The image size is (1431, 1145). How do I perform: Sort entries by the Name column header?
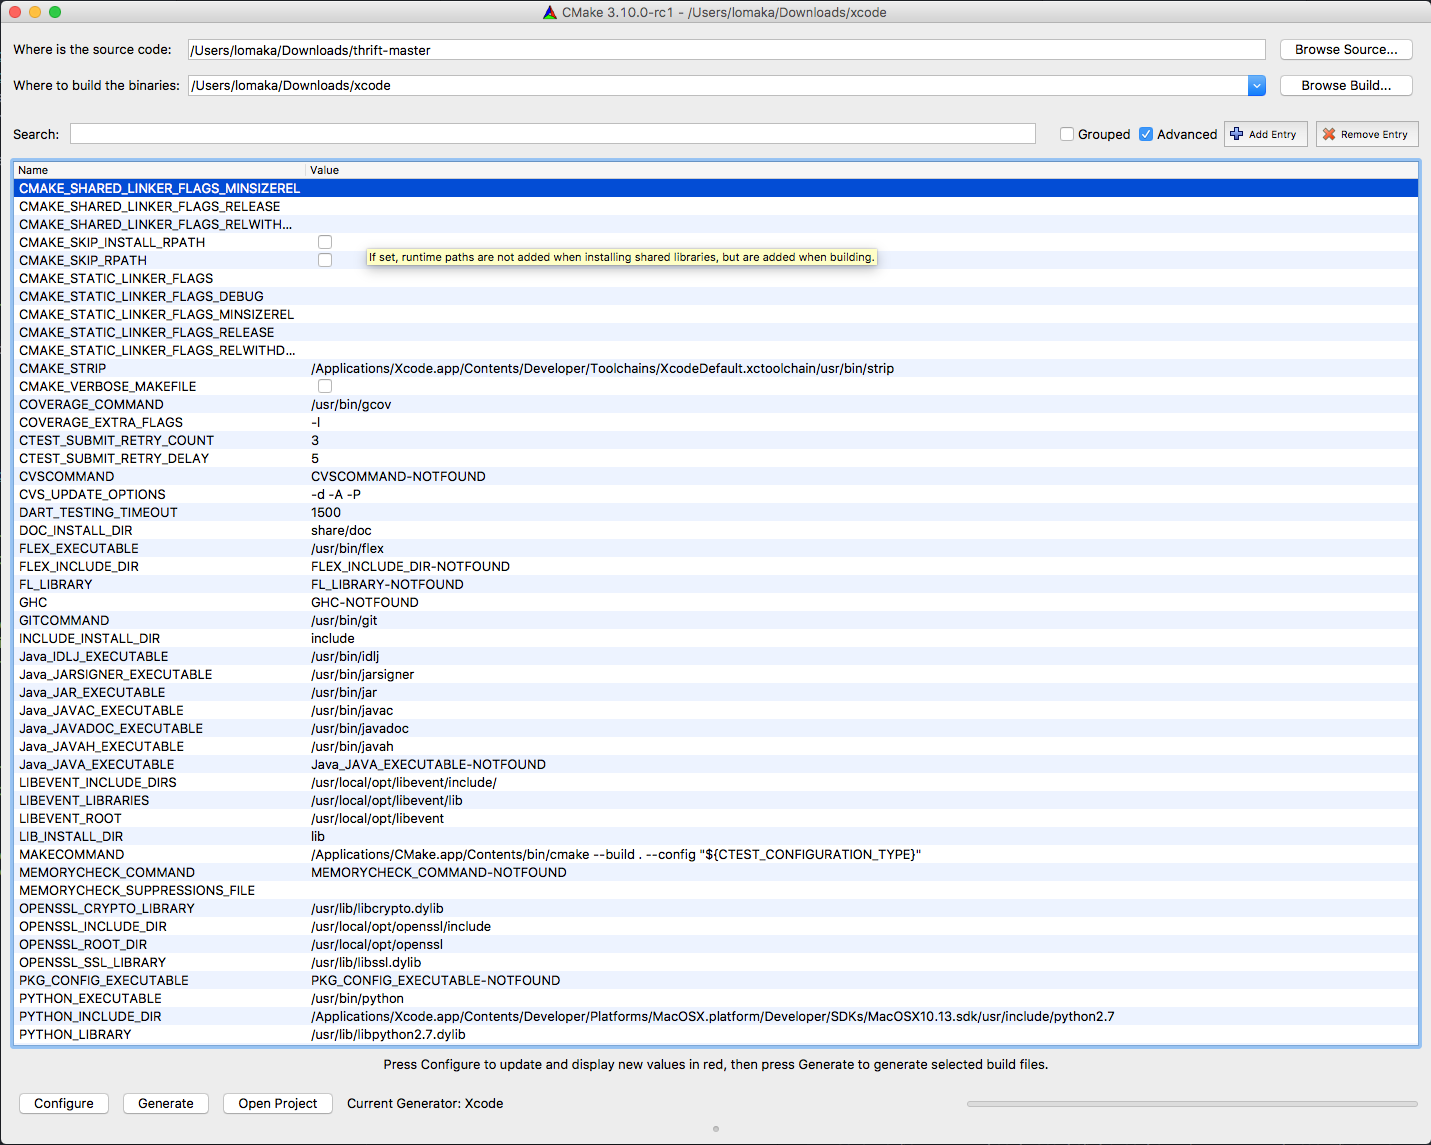pos(160,170)
